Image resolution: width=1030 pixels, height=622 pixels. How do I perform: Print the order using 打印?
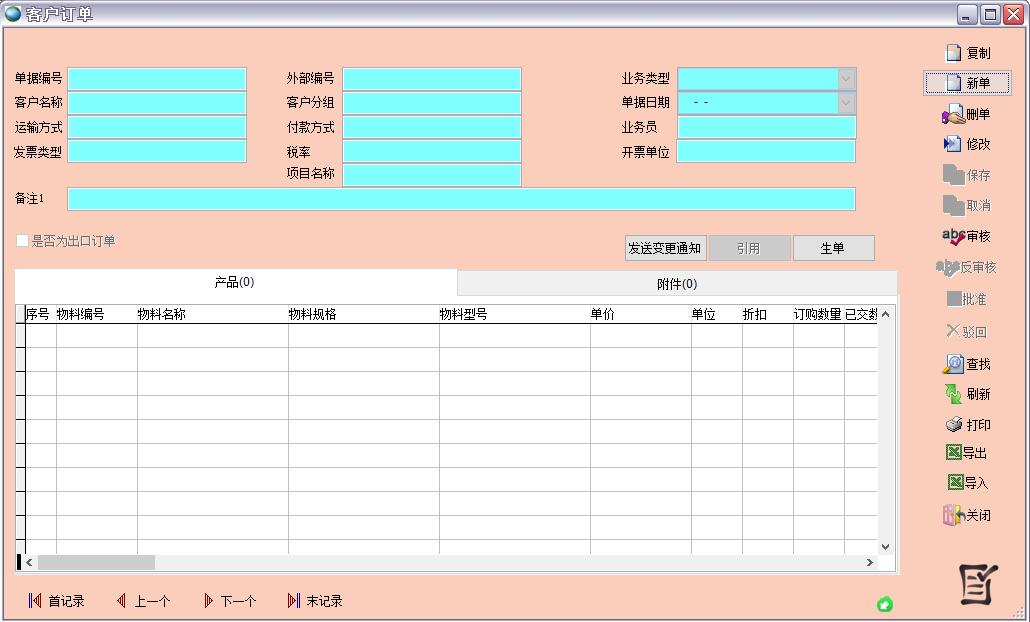tap(966, 425)
